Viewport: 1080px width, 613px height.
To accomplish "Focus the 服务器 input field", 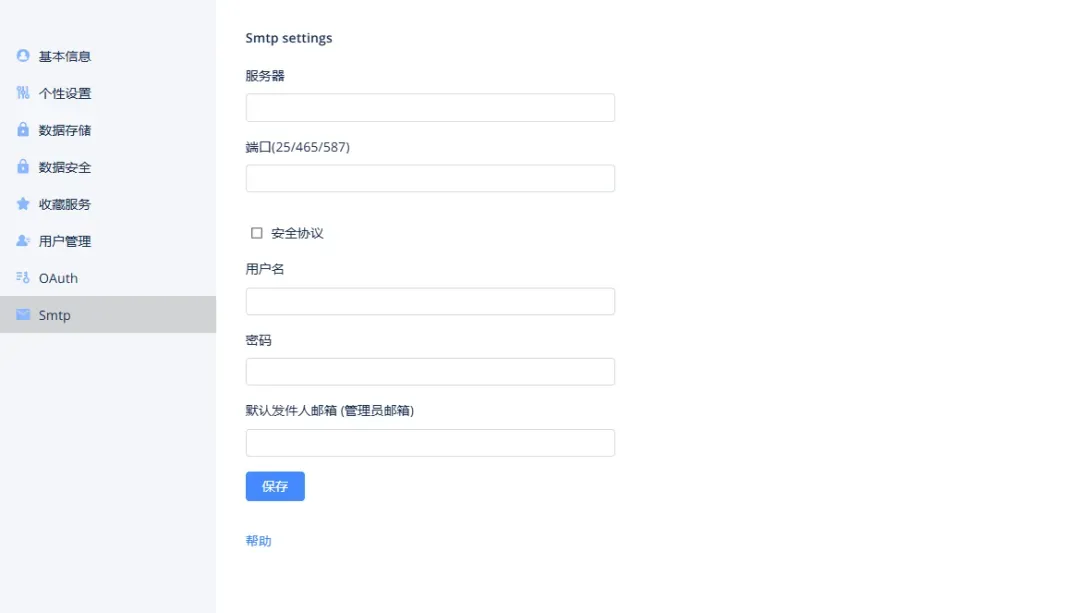I will pyautogui.click(x=430, y=107).
